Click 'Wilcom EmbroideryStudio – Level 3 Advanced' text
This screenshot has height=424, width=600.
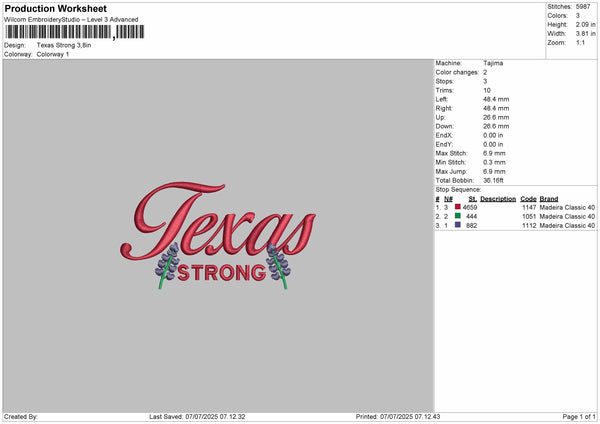tap(71, 20)
